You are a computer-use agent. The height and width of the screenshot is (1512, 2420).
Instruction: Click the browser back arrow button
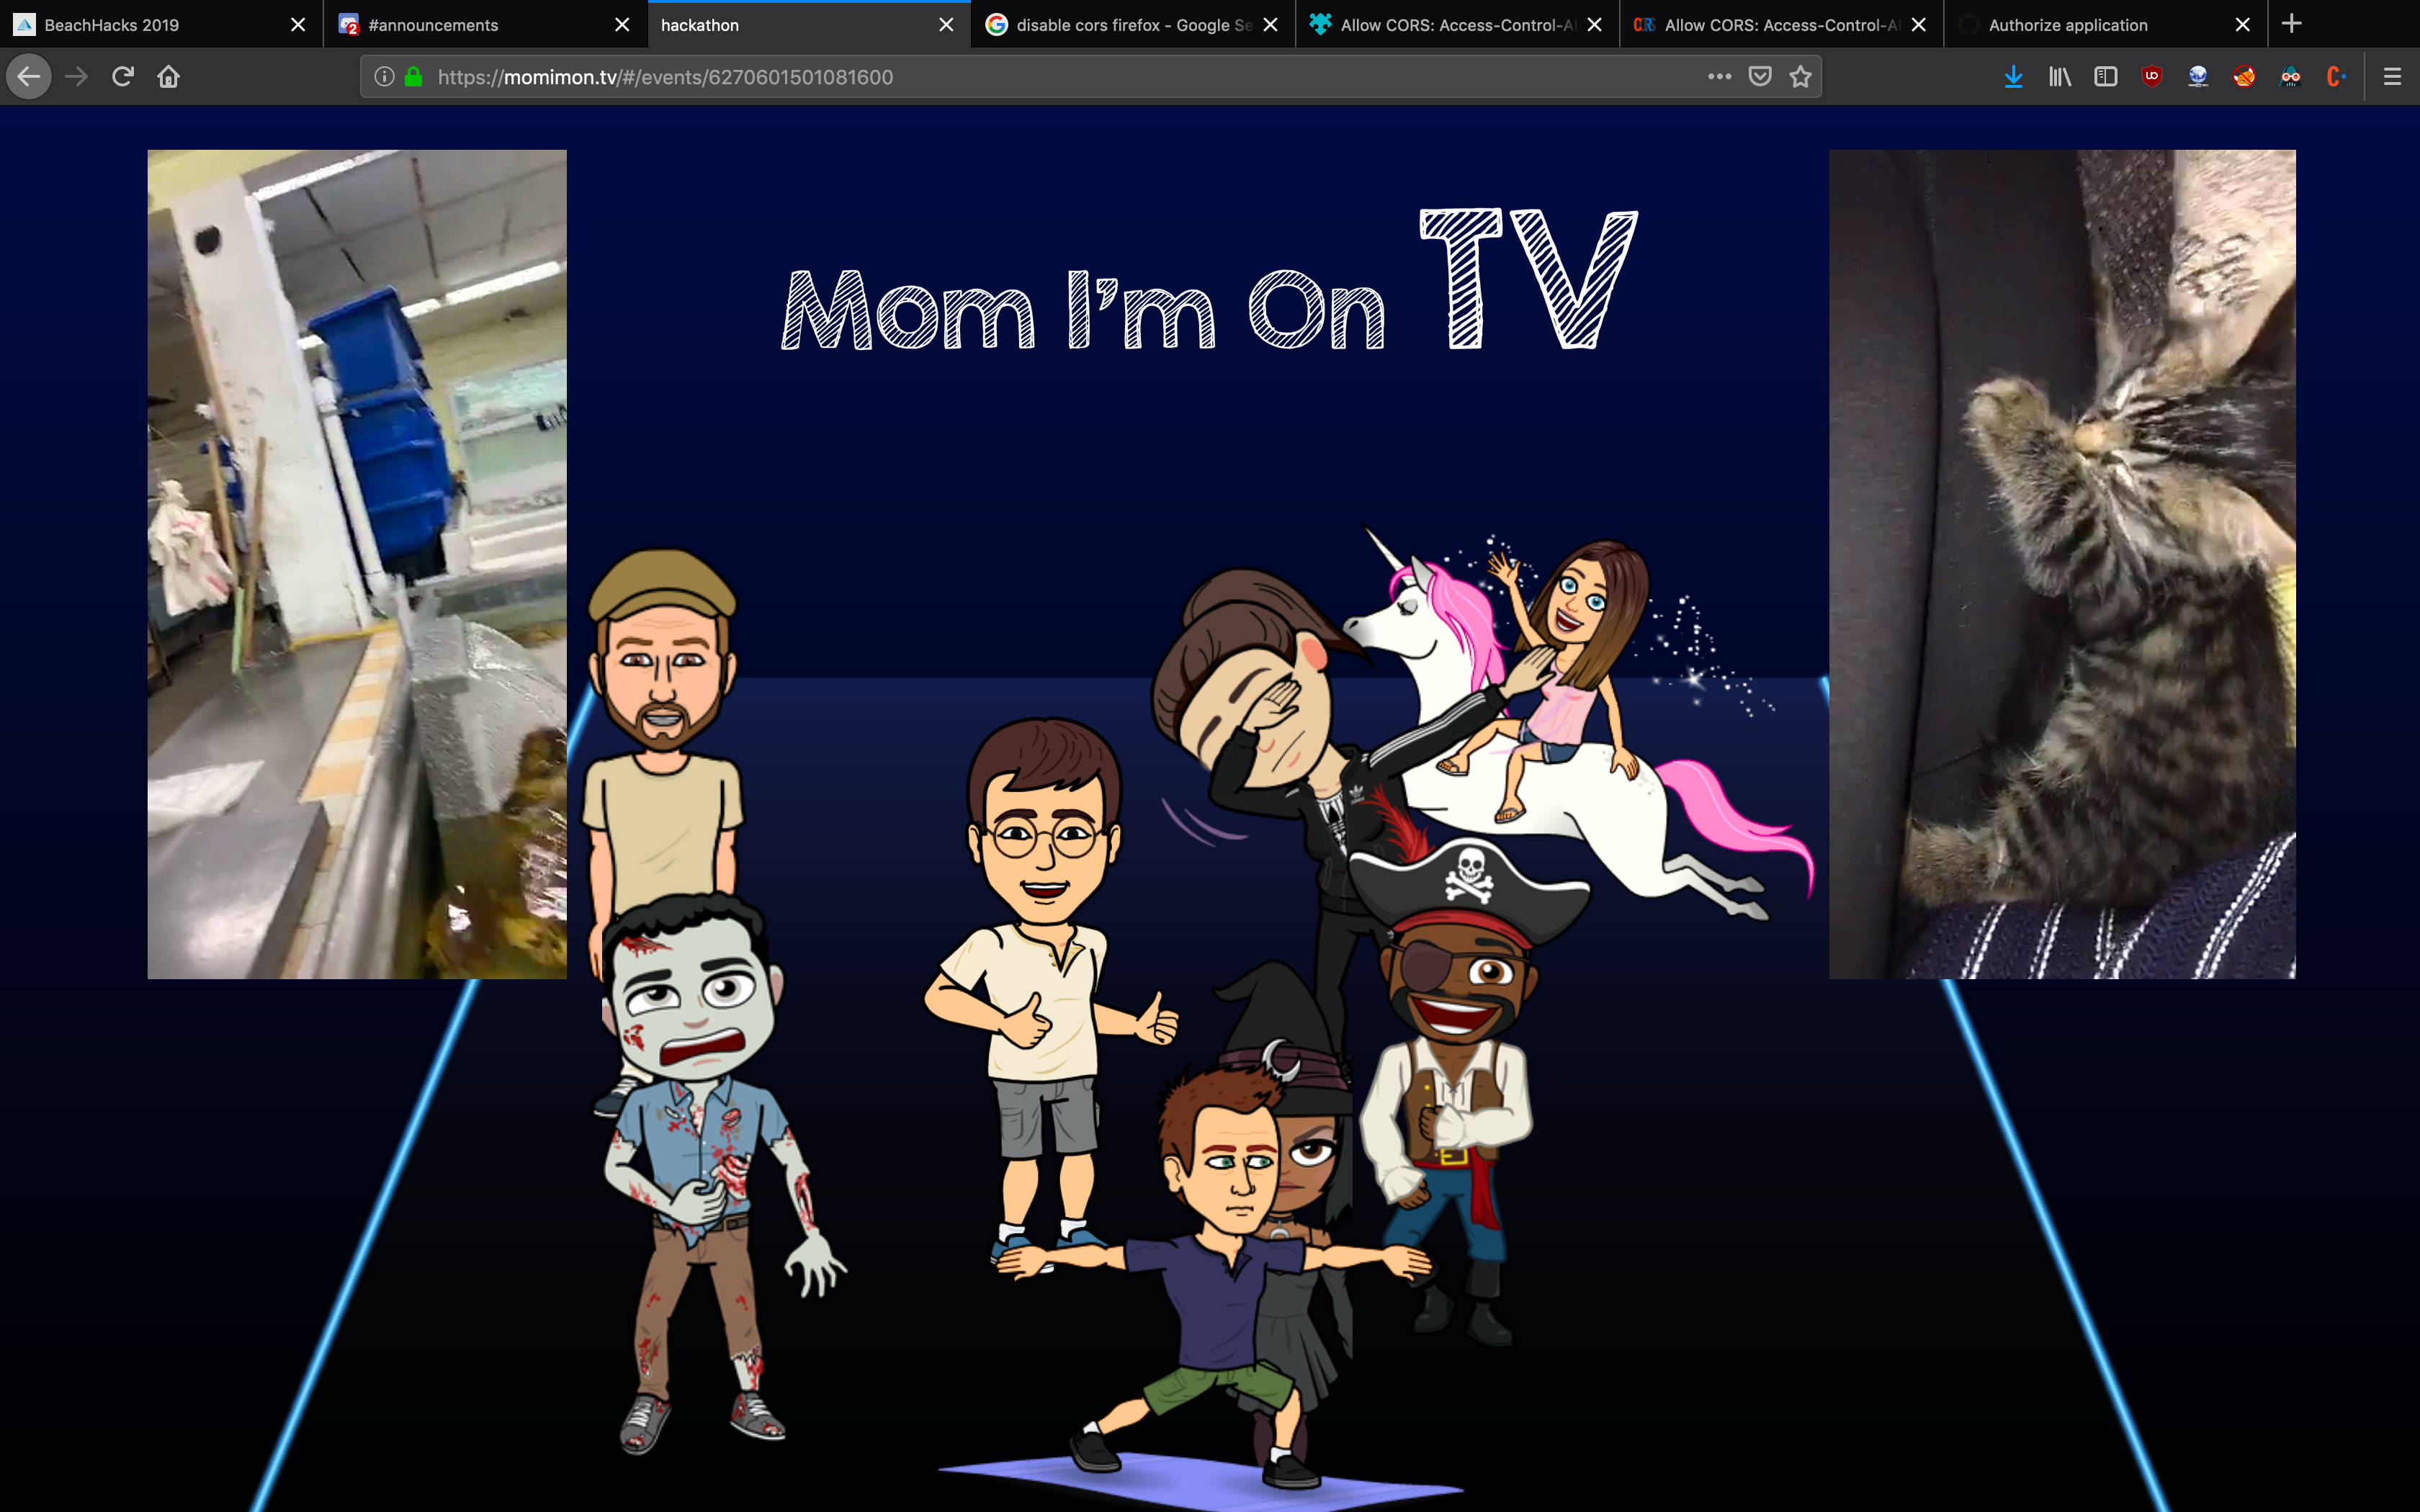(x=29, y=77)
